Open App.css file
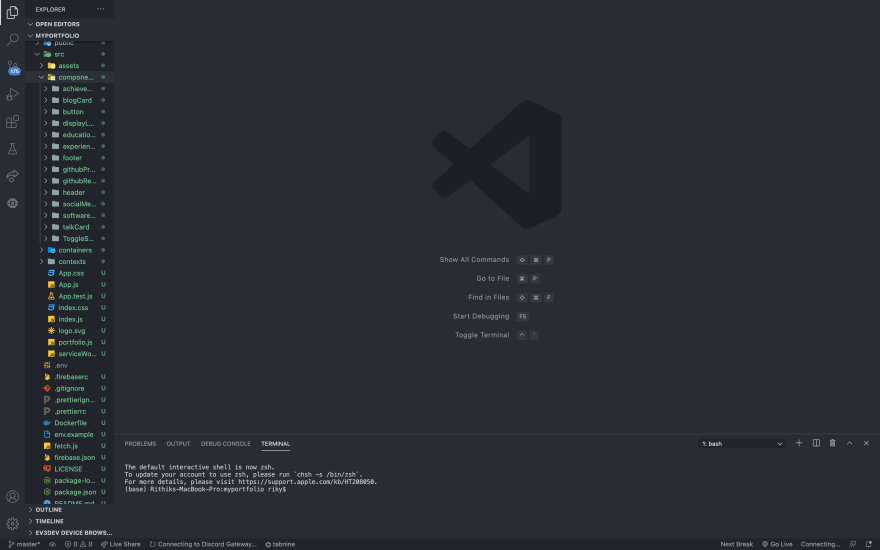 (70, 273)
